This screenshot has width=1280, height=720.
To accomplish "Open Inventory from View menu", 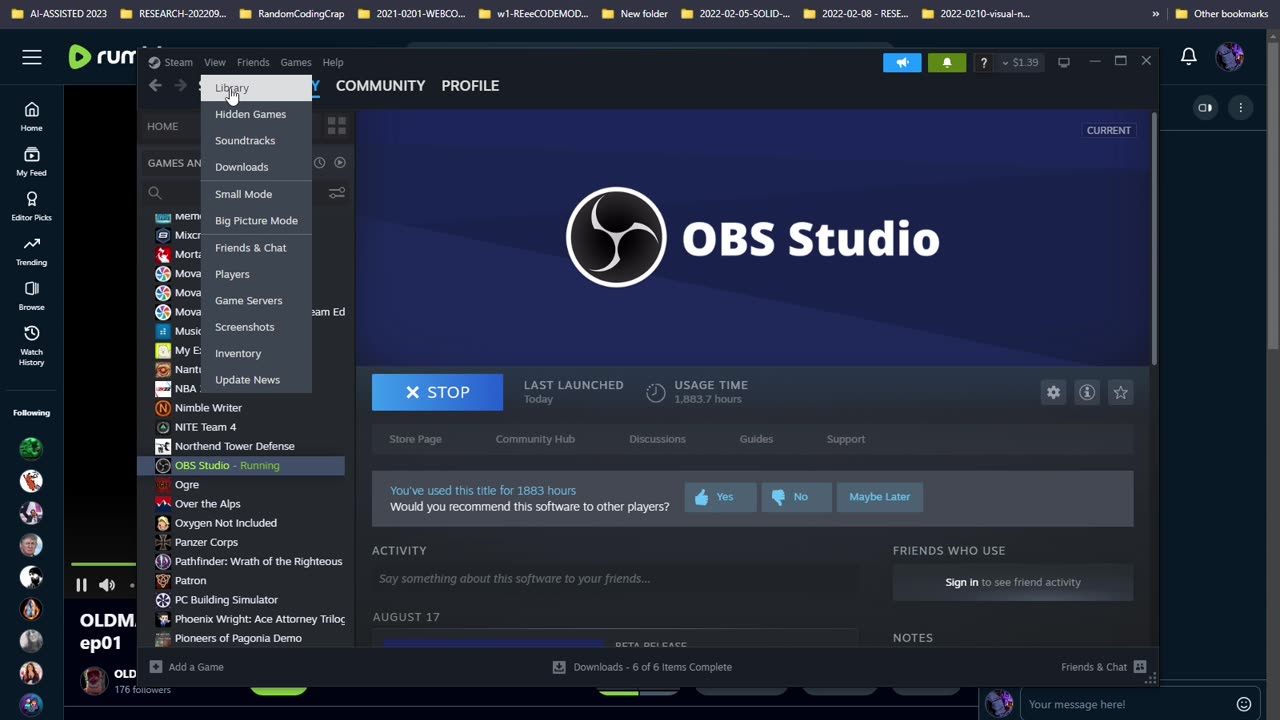I will coord(256,354).
